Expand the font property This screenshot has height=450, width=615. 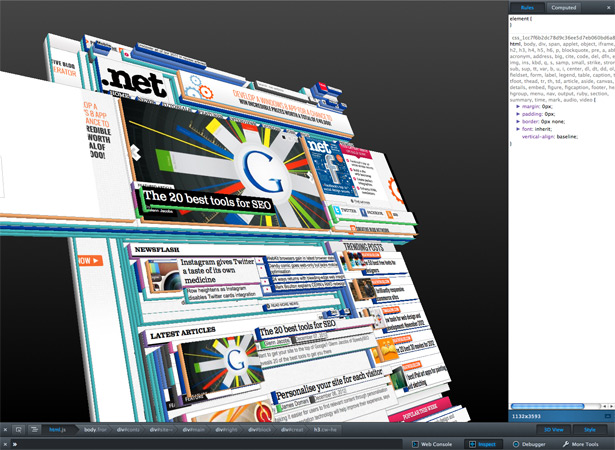[x=518, y=129]
